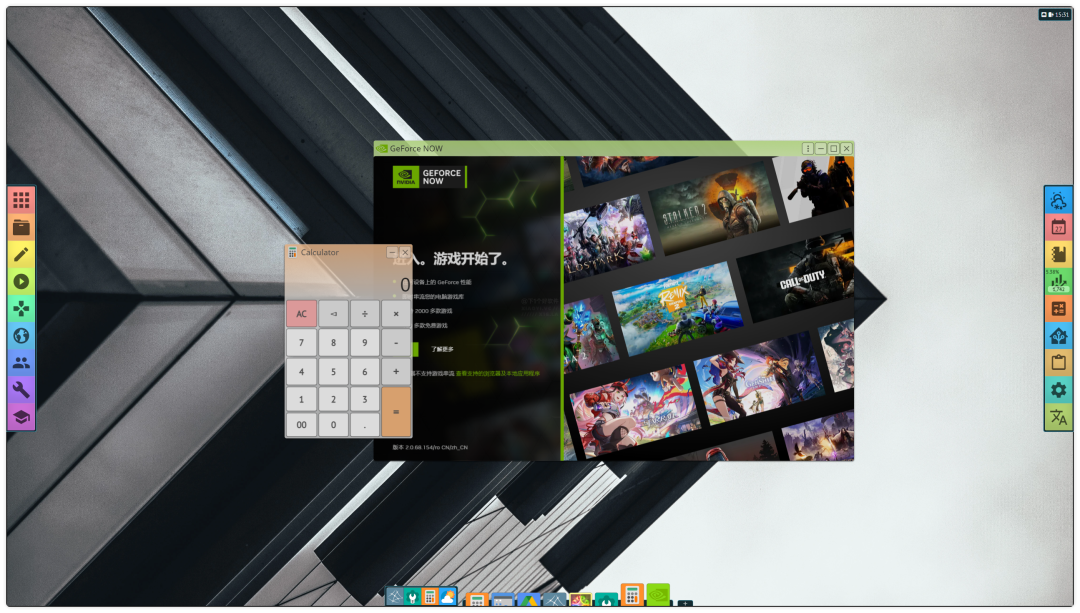Screen dimensions: 1080x613
Task: Click digit 7 in Calculator
Action: [302, 342]
